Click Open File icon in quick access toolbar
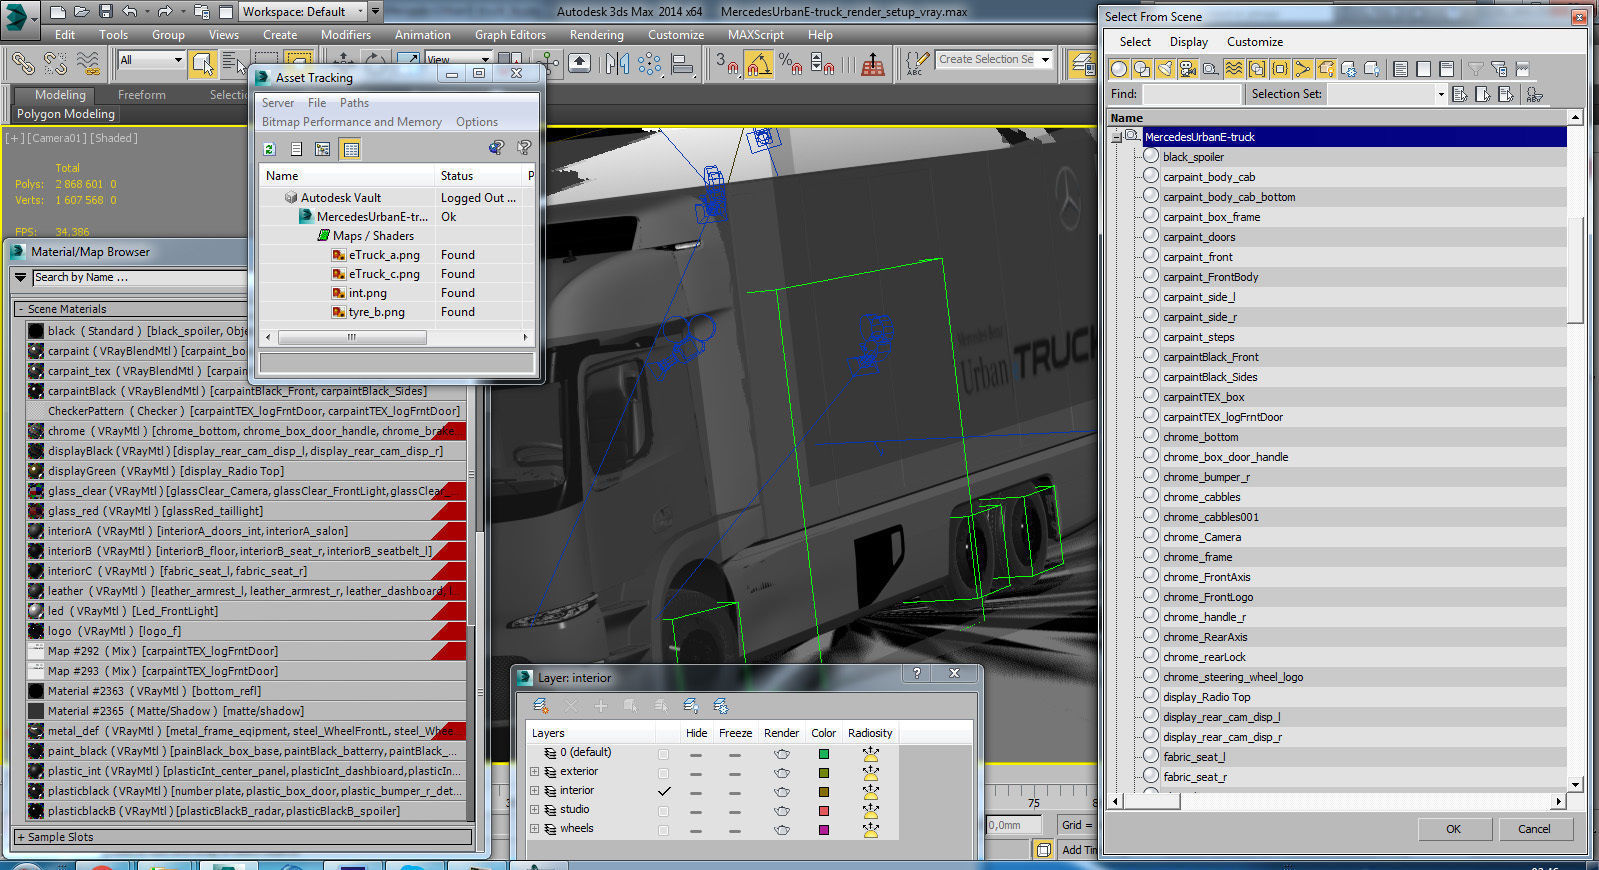This screenshot has width=1599, height=870. click(x=82, y=12)
